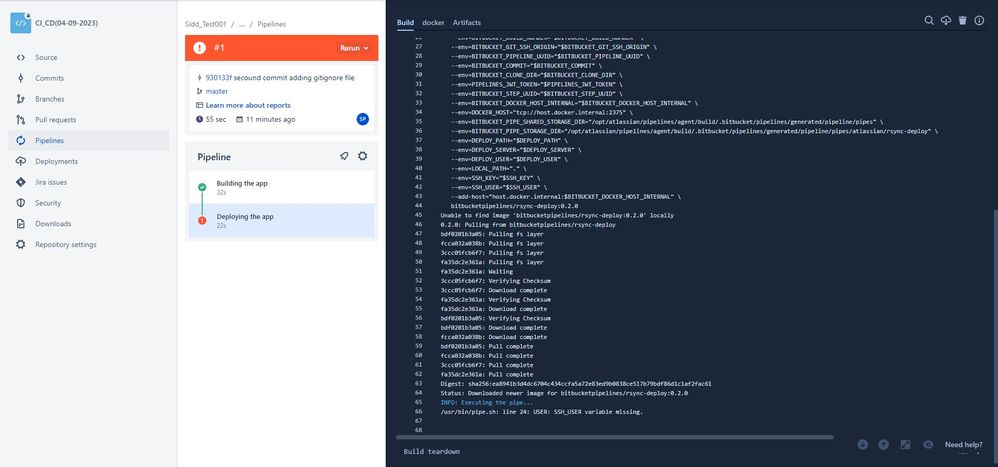Image resolution: width=998 pixels, height=467 pixels.
Task: Click the 'Status: Downloaded newer image' line
Action: (x=564, y=393)
